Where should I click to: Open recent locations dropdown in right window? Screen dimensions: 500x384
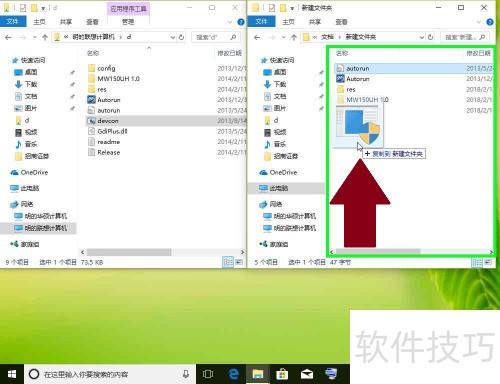(x=283, y=37)
